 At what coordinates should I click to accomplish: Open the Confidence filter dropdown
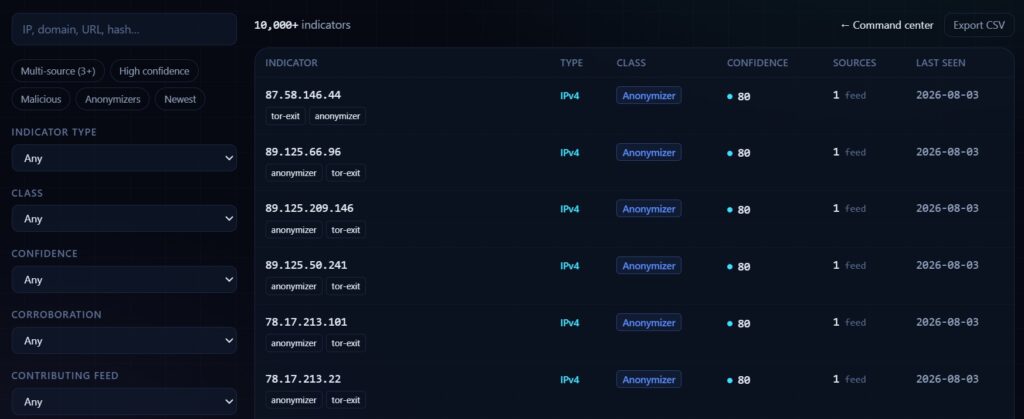click(124, 279)
